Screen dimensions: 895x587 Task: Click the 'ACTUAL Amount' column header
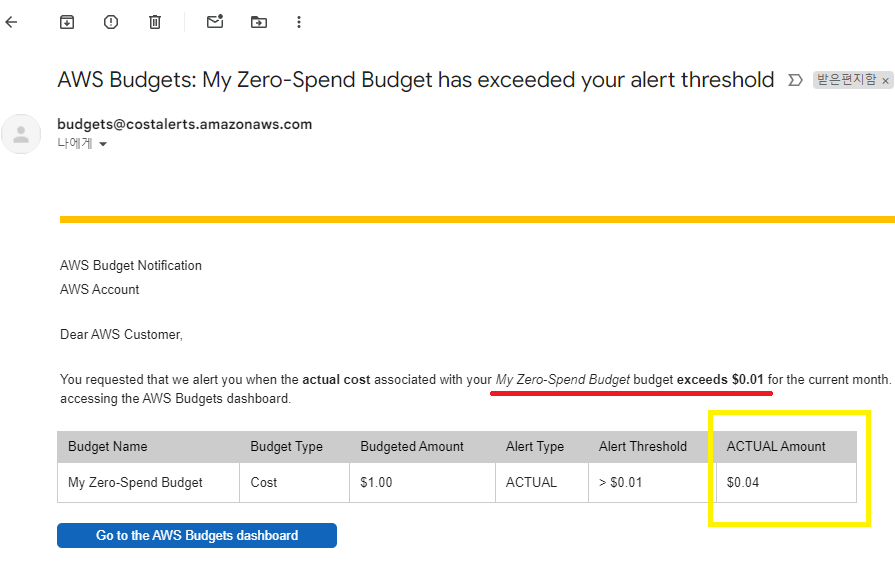[787, 447]
